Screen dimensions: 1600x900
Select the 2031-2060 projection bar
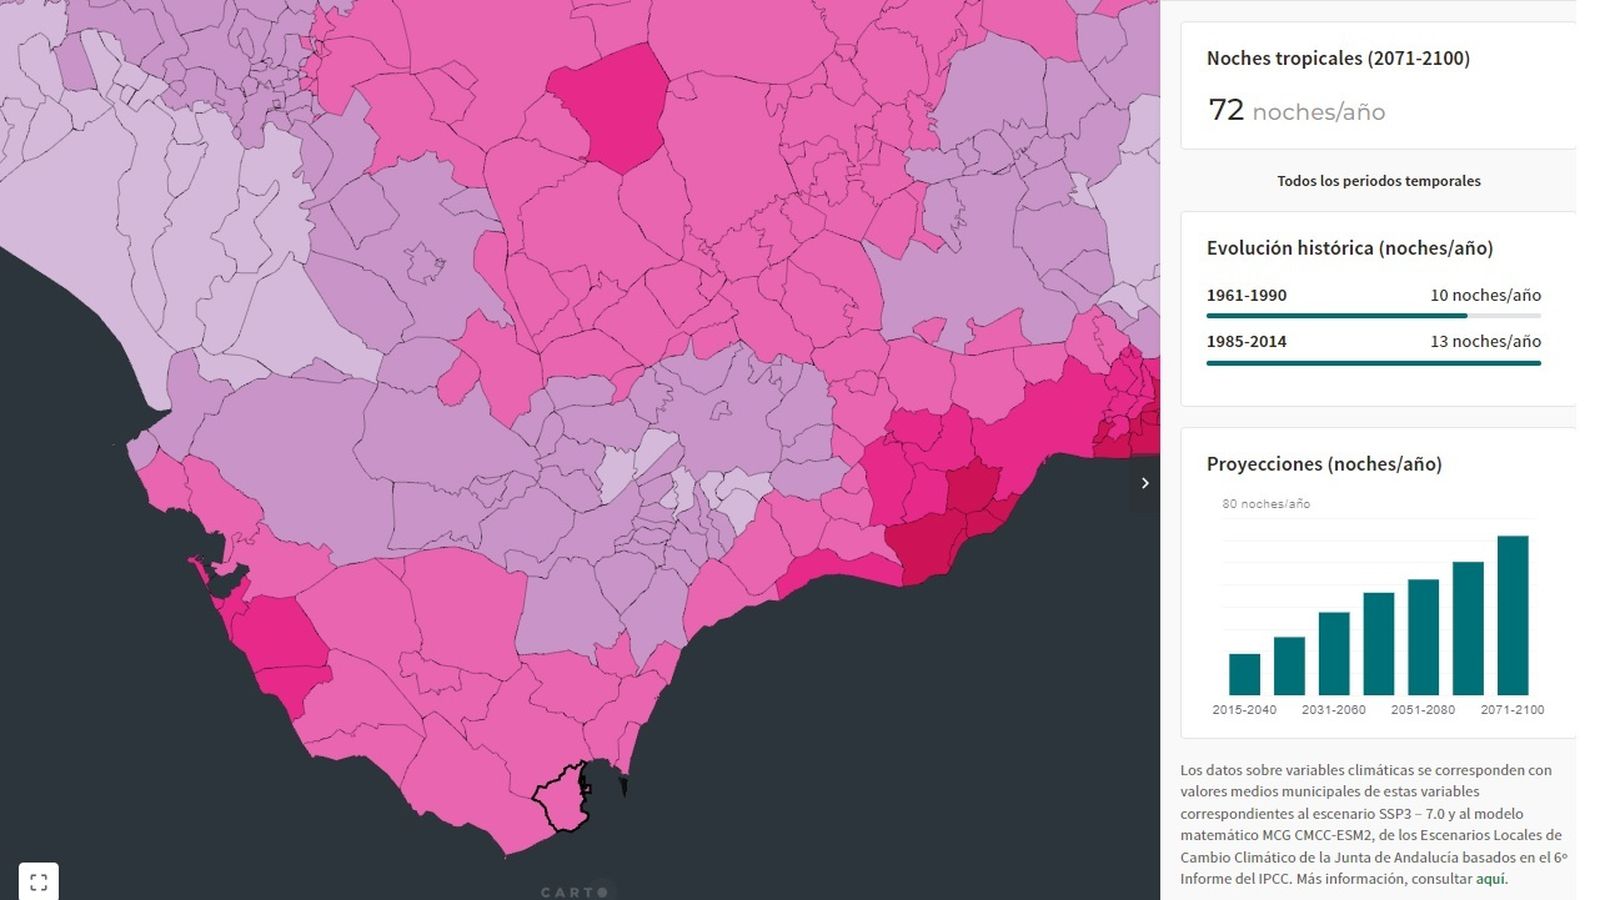pos(1334,653)
